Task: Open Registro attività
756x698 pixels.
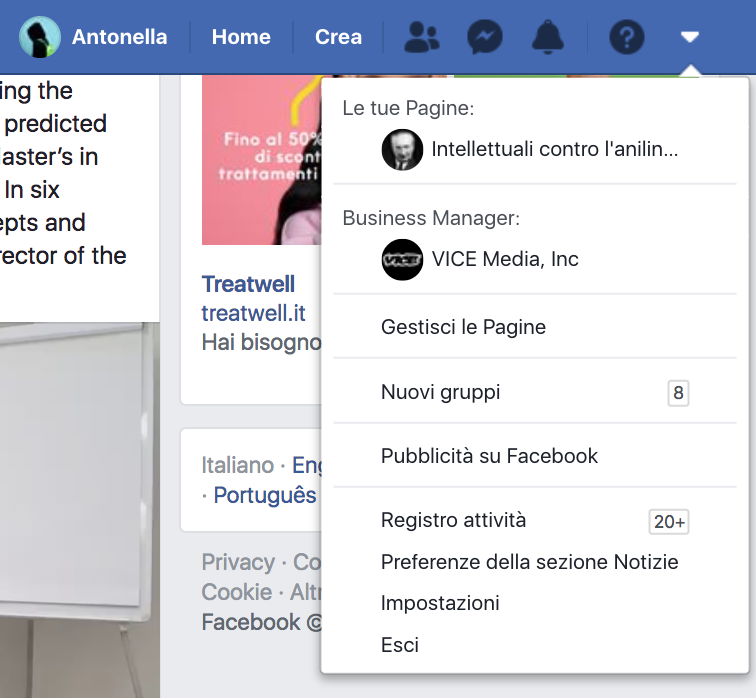Action: 453,520
